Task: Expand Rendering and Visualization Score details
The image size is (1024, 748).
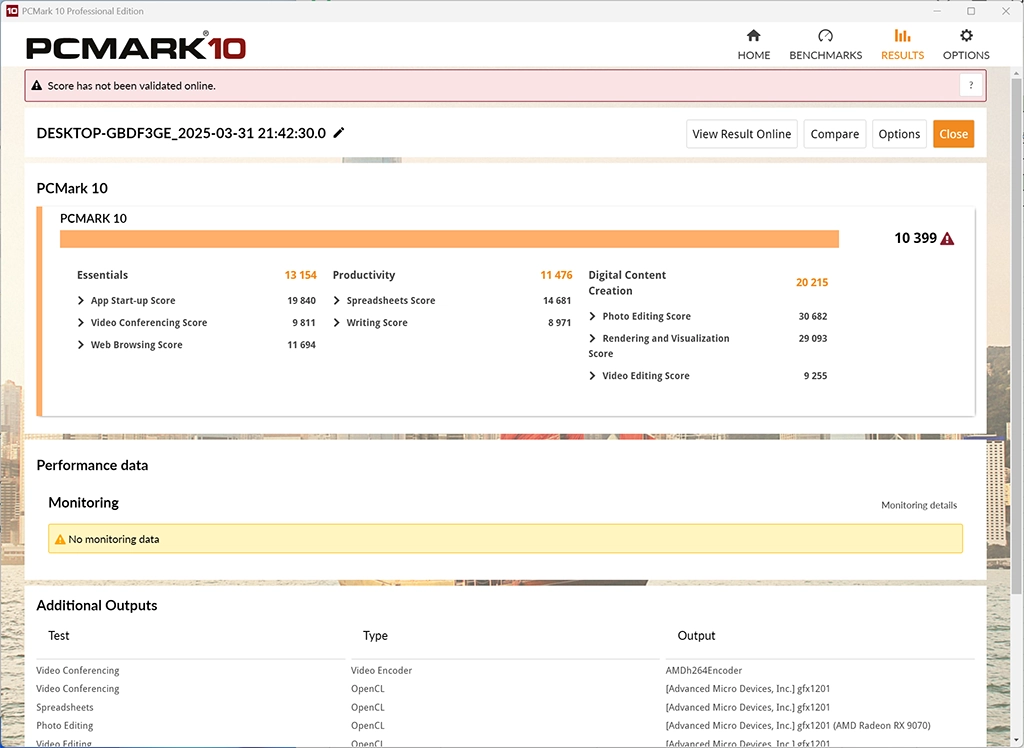Action: click(x=593, y=338)
